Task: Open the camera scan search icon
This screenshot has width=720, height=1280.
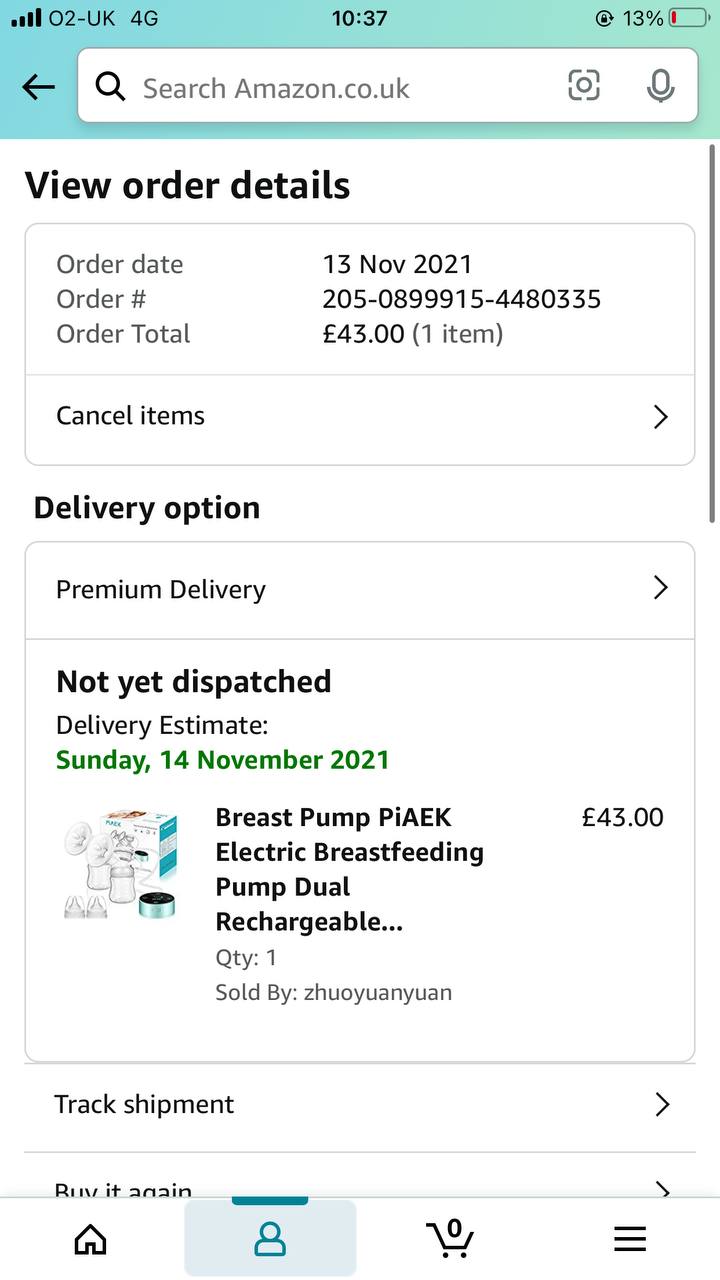Action: click(x=584, y=86)
